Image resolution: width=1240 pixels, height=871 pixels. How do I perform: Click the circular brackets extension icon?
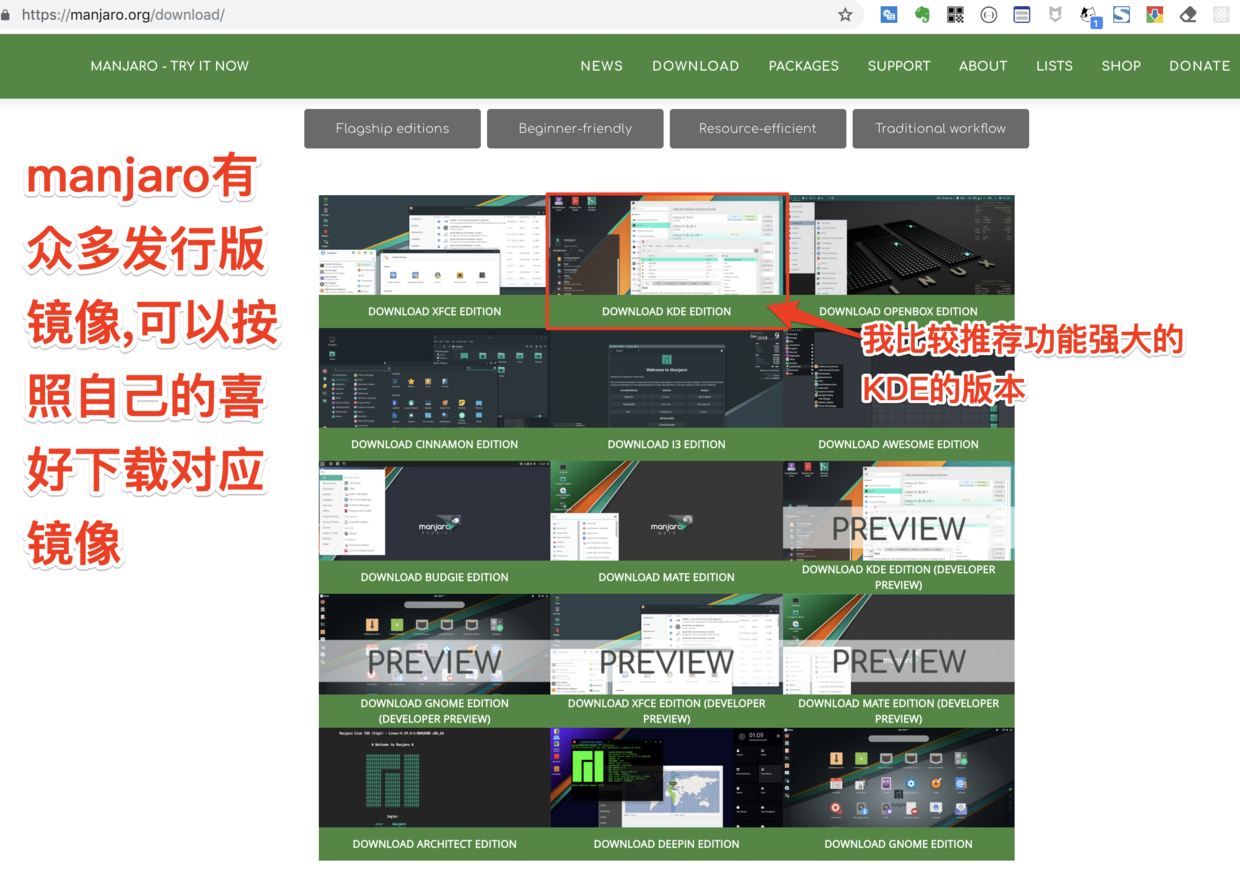pyautogui.click(x=988, y=15)
